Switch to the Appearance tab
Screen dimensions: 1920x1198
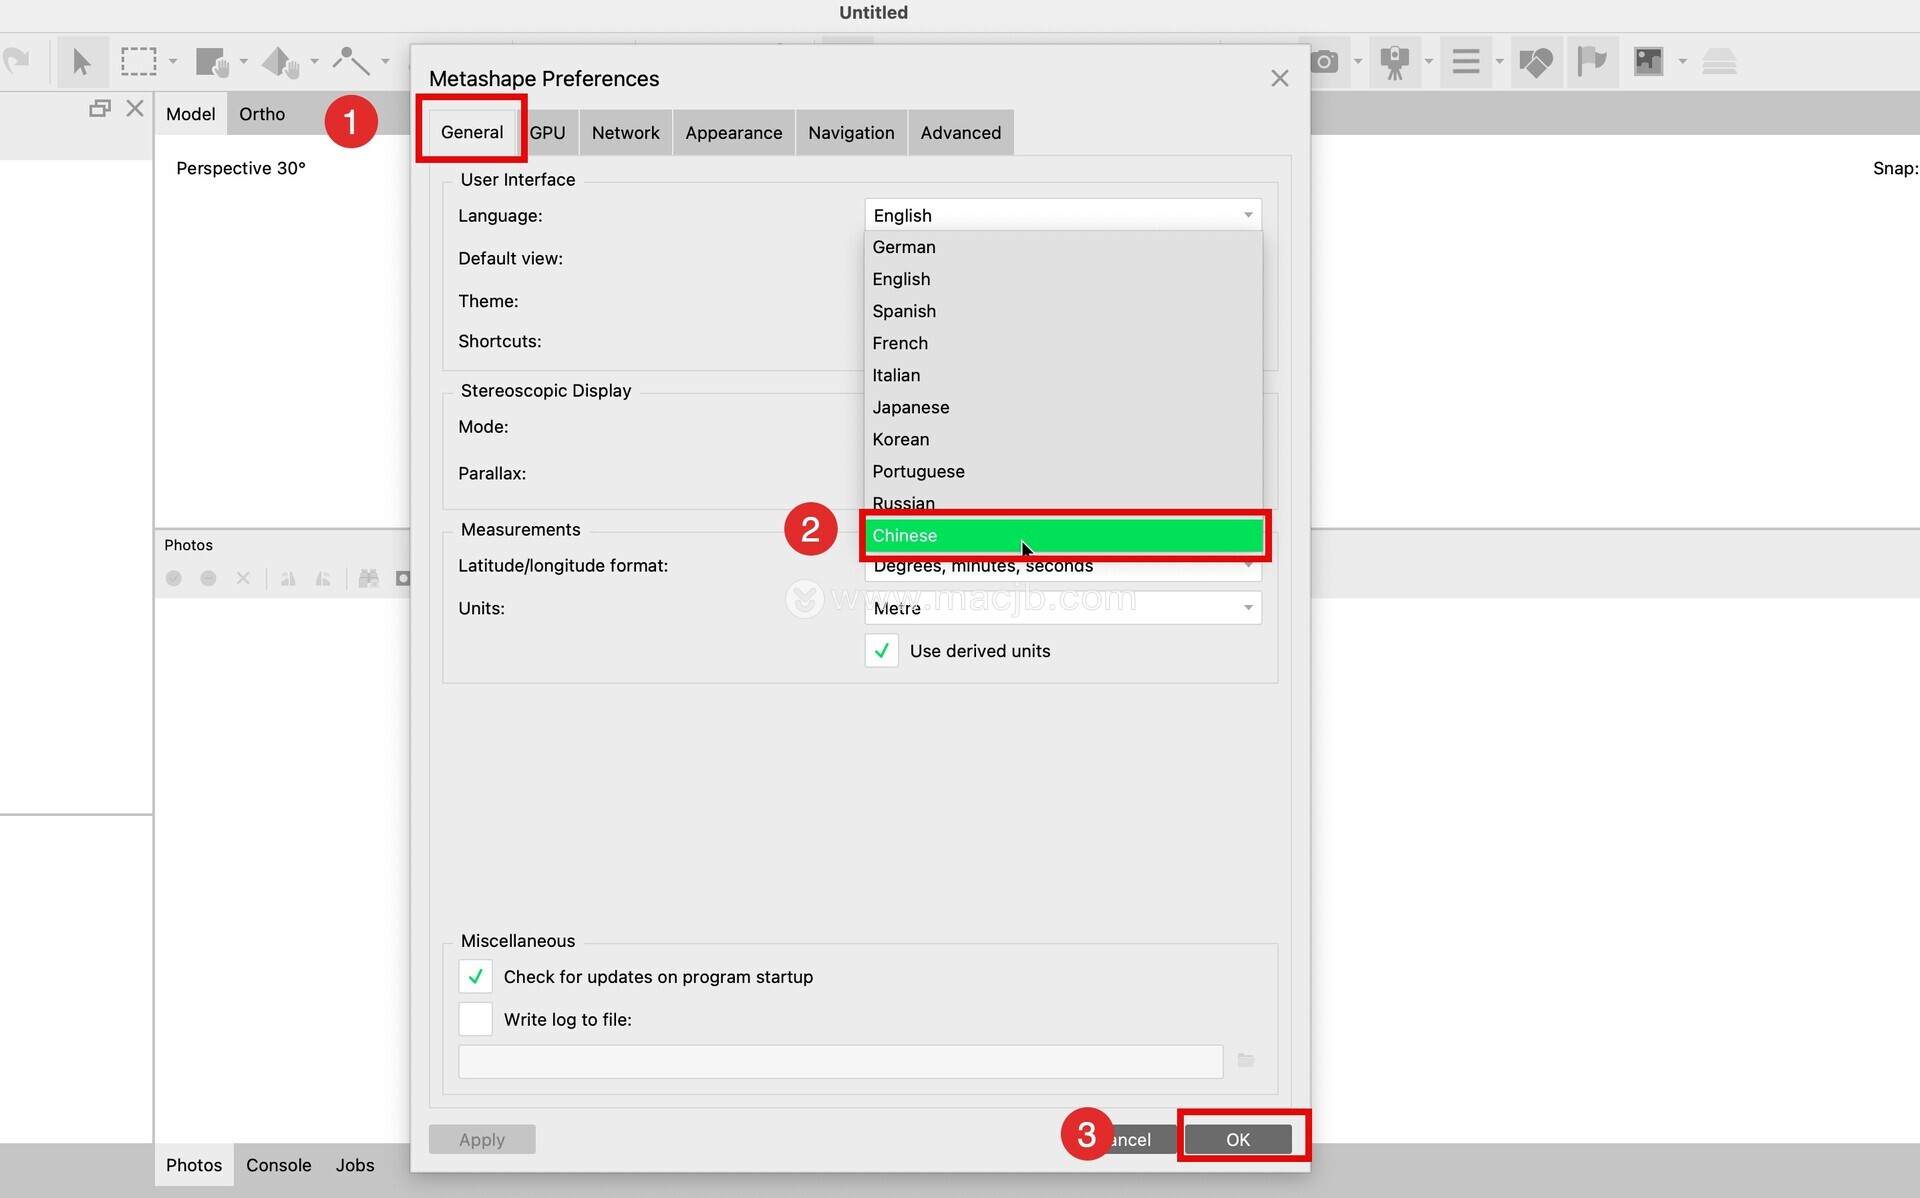click(x=733, y=133)
